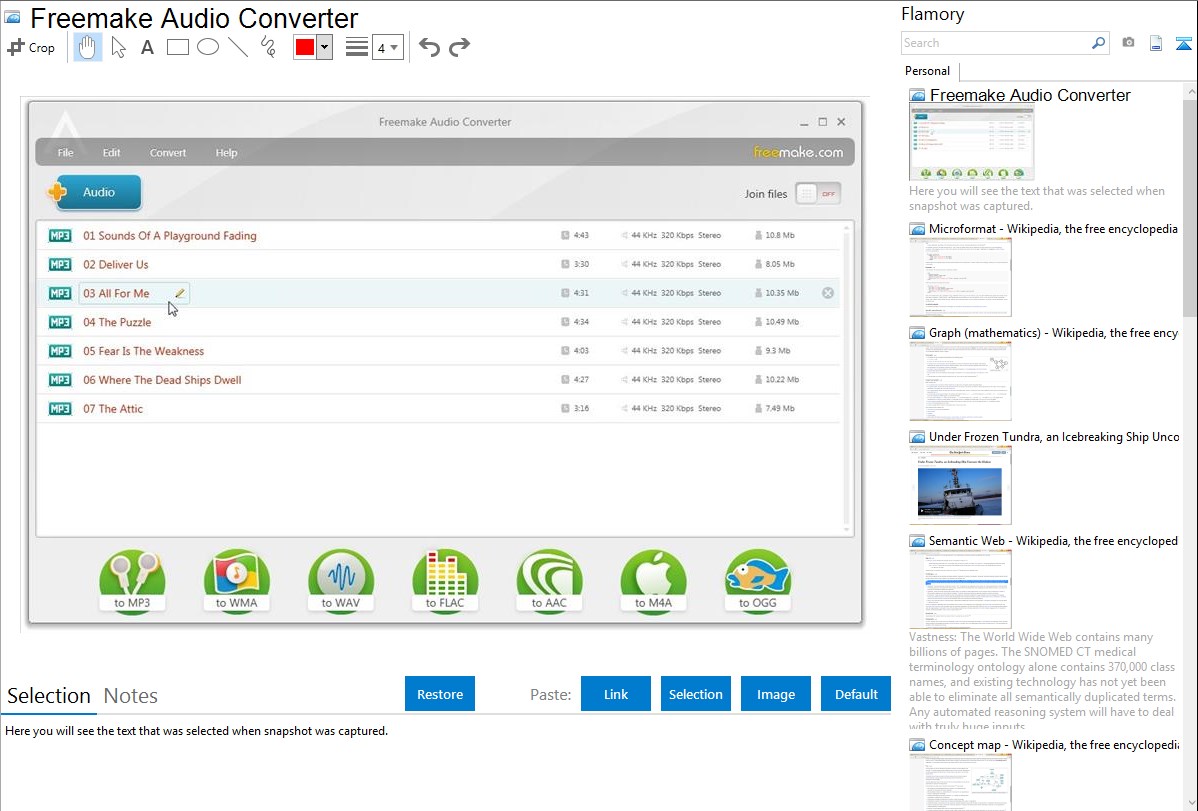
Task: Click the camera snapshot icon
Action: (x=1128, y=43)
